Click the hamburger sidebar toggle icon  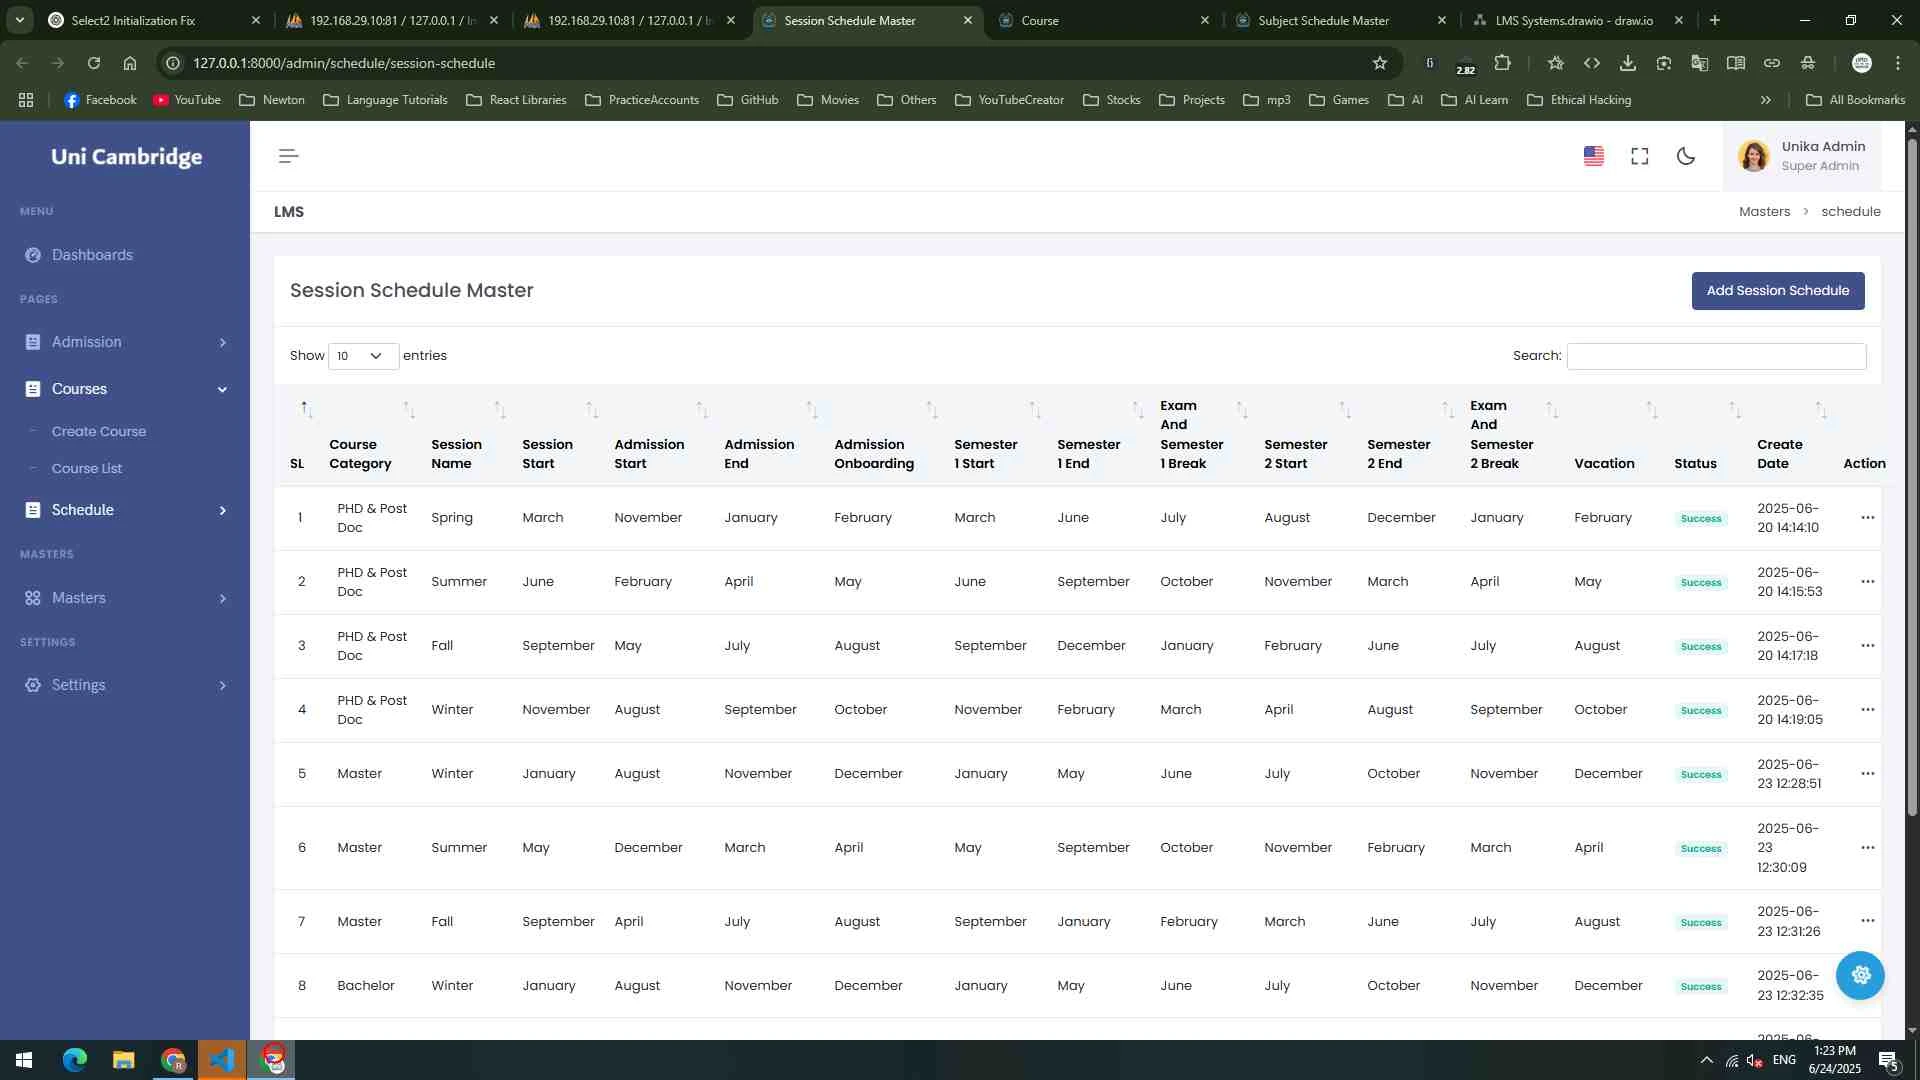click(288, 156)
